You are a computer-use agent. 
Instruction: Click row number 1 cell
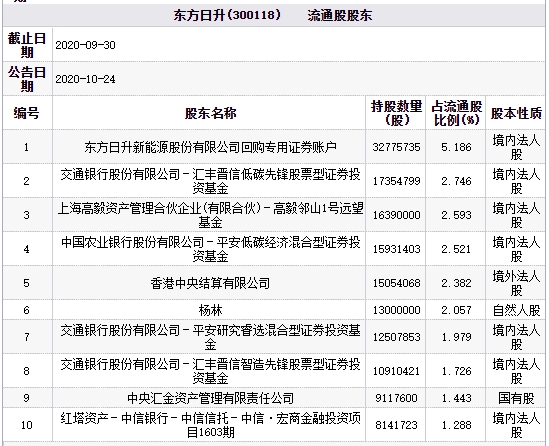point(27,147)
